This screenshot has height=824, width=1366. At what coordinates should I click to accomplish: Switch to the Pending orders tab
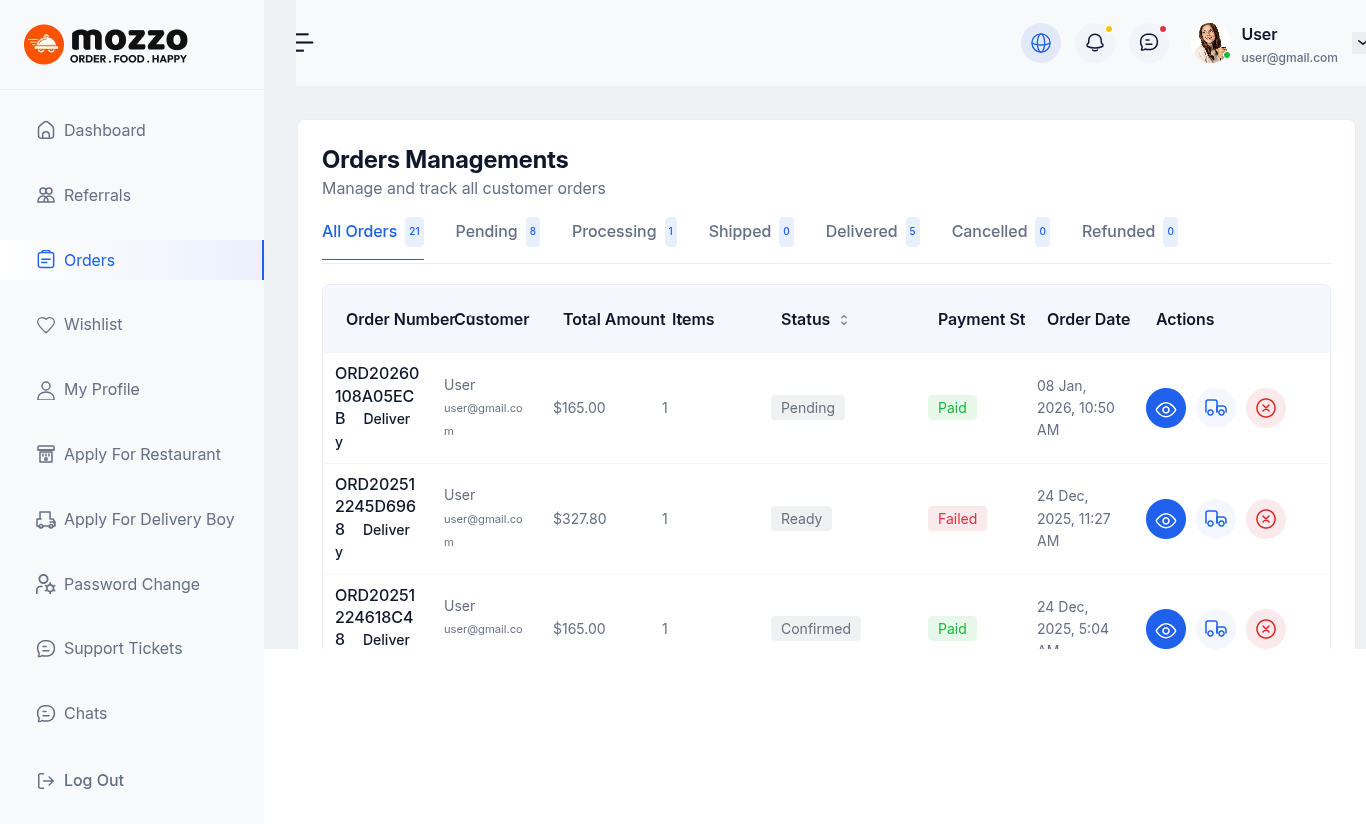pos(486,232)
